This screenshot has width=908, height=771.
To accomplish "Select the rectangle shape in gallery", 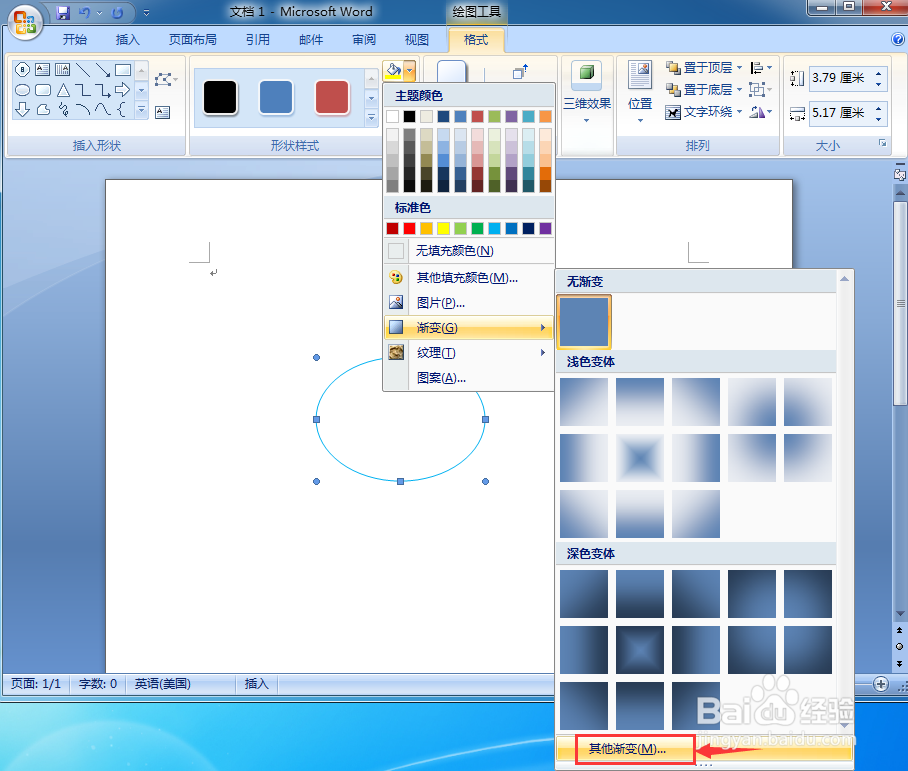I will pos(123,70).
